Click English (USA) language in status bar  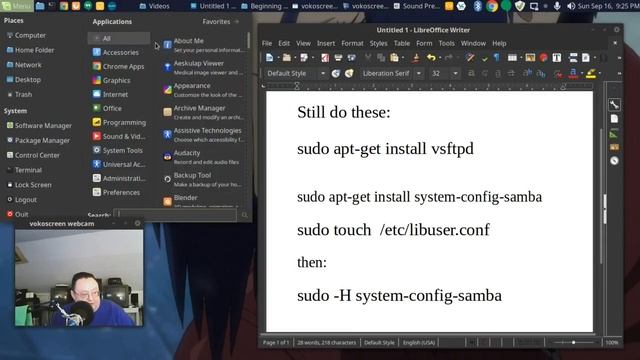(418, 342)
